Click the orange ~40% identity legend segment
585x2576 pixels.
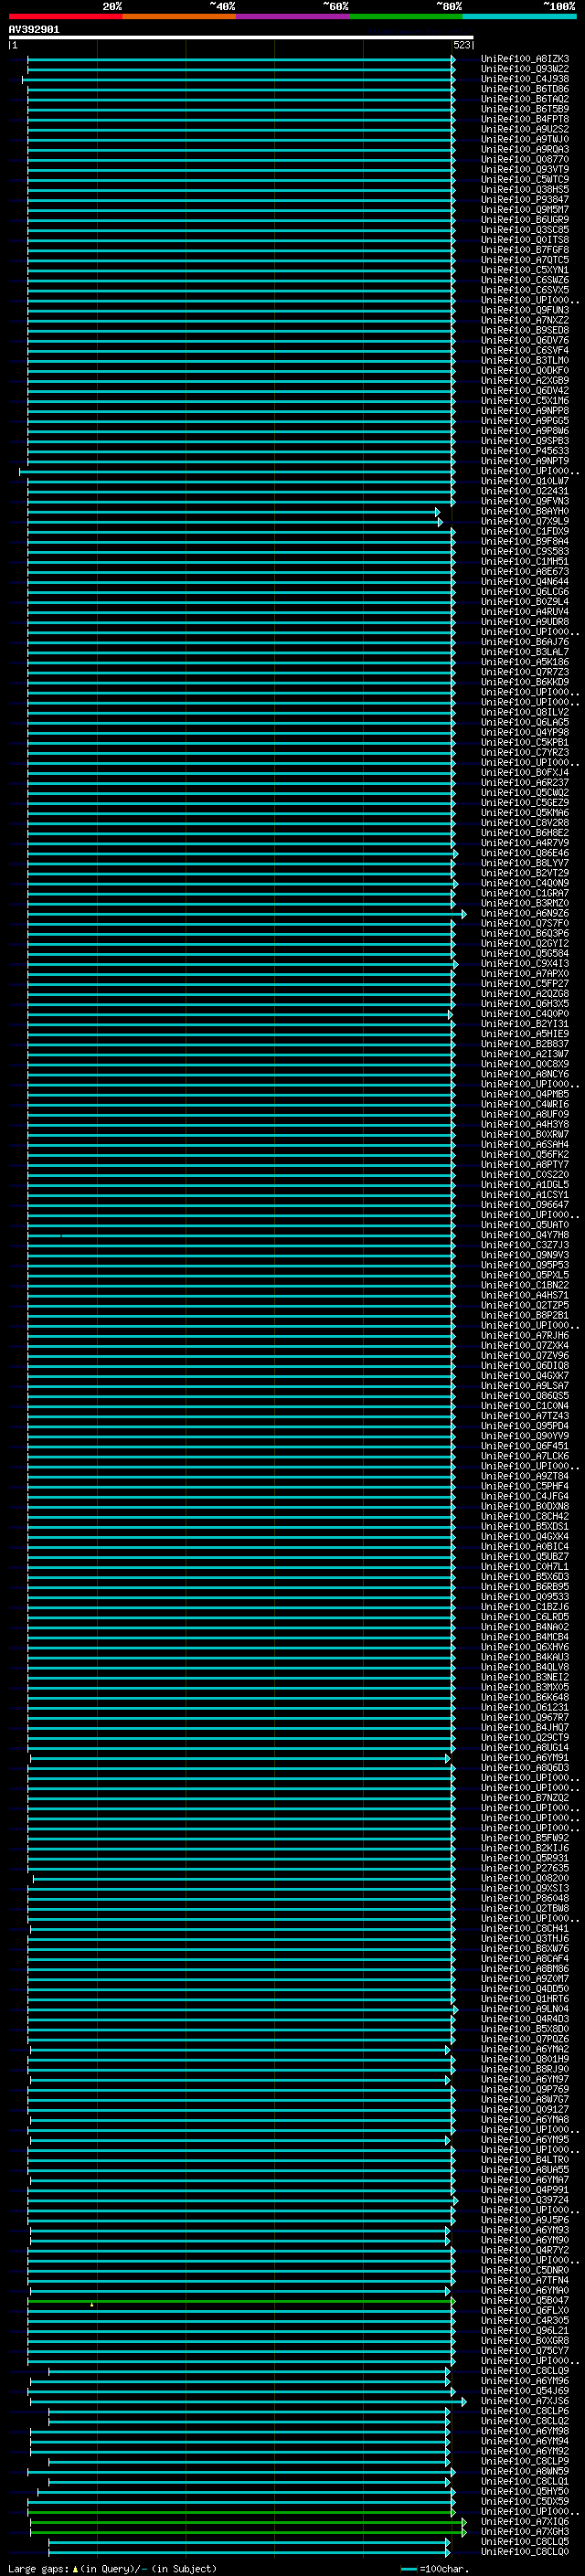tap(179, 16)
